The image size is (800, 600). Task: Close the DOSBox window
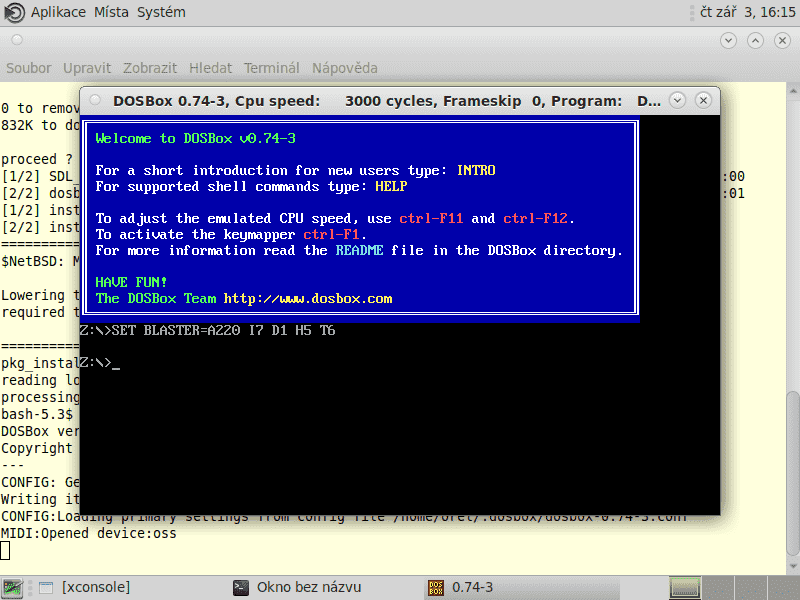(x=703, y=101)
